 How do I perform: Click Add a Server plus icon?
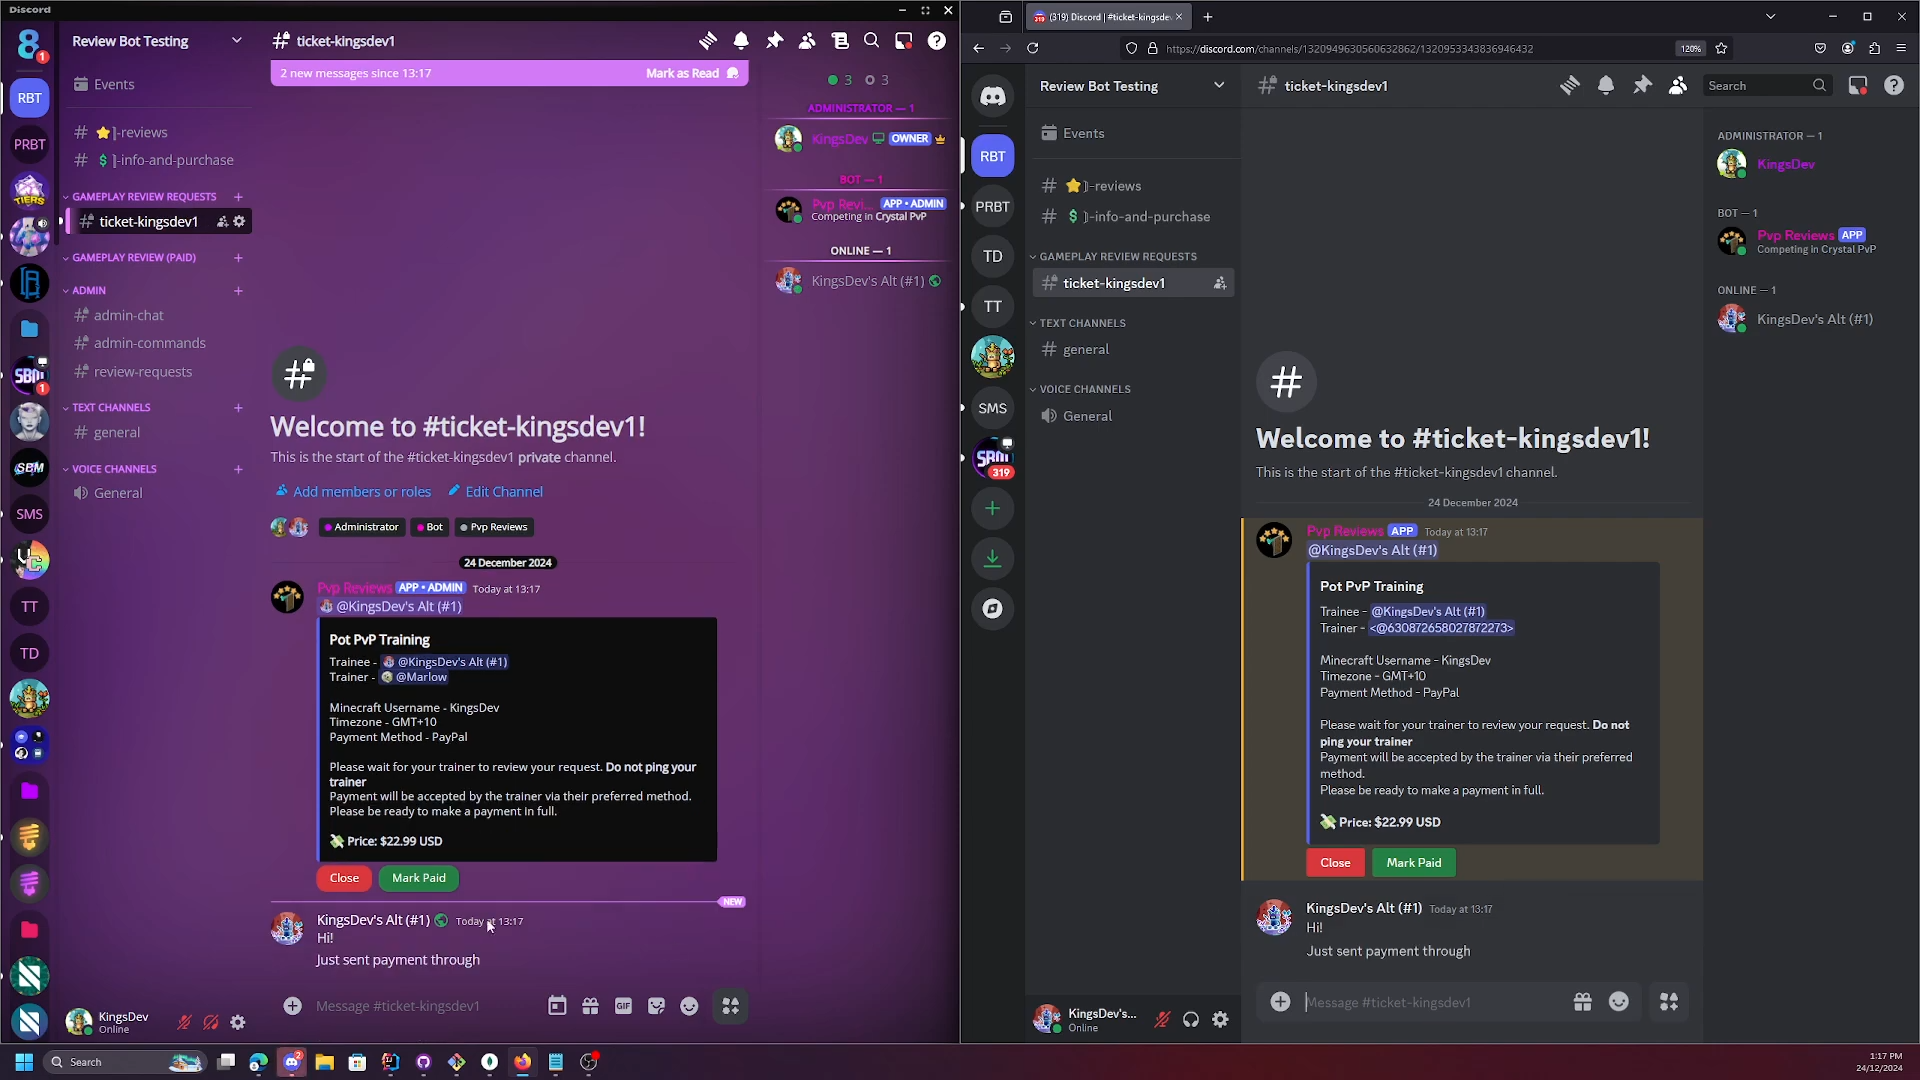click(x=992, y=509)
